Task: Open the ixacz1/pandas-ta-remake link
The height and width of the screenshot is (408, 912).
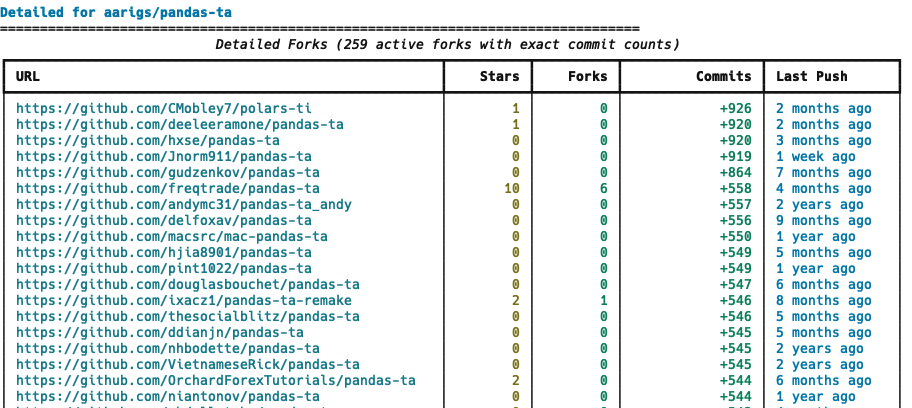Action: (x=184, y=300)
